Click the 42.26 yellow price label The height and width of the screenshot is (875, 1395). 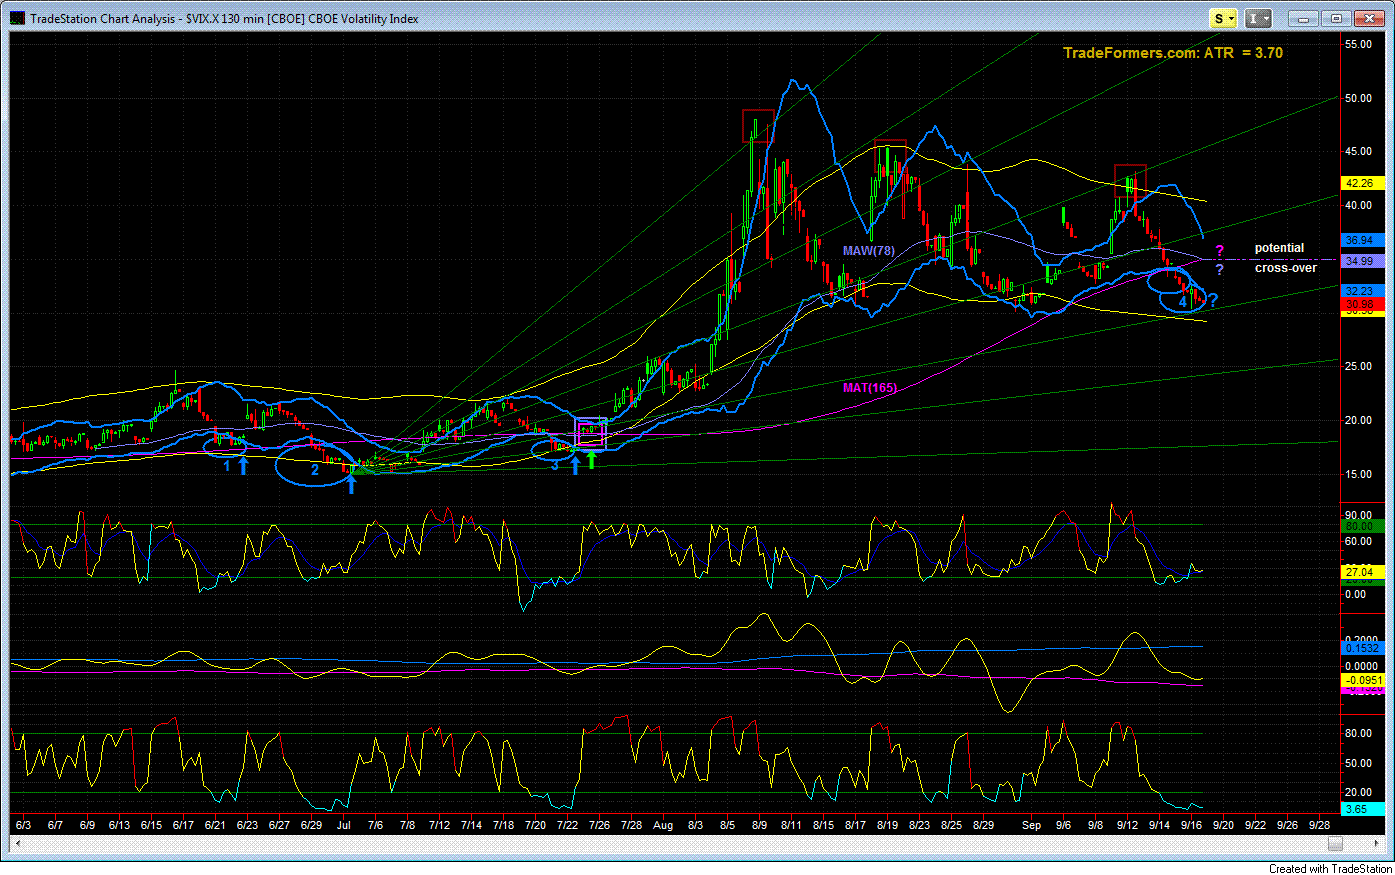[1361, 183]
